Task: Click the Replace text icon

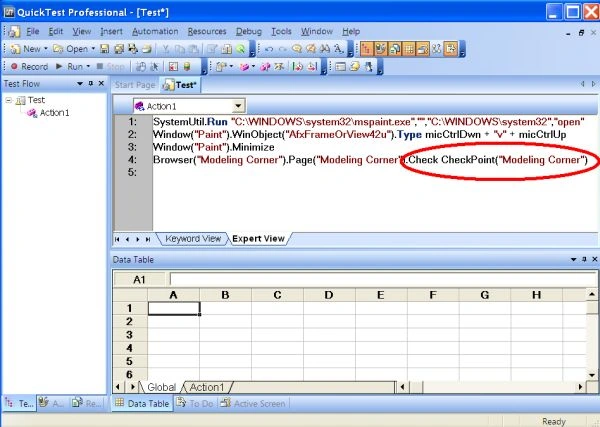Action: [338, 49]
